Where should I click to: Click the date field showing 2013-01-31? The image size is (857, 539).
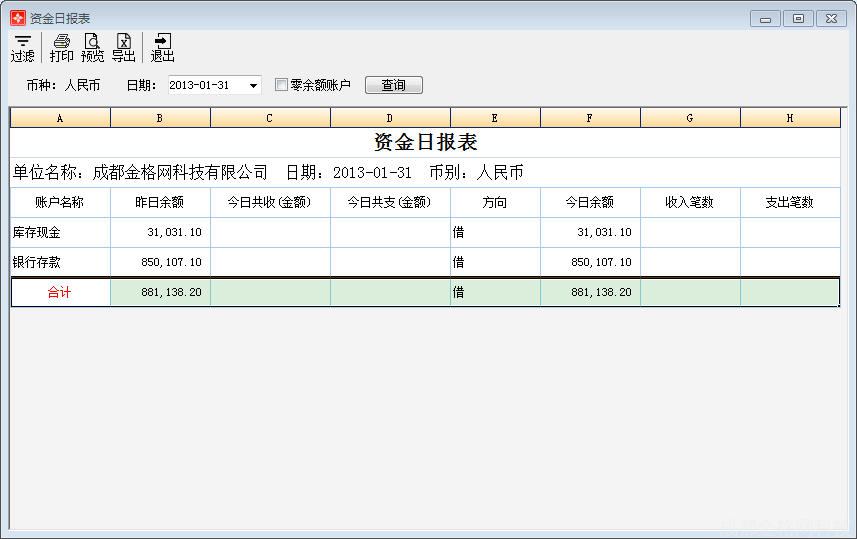(x=205, y=86)
